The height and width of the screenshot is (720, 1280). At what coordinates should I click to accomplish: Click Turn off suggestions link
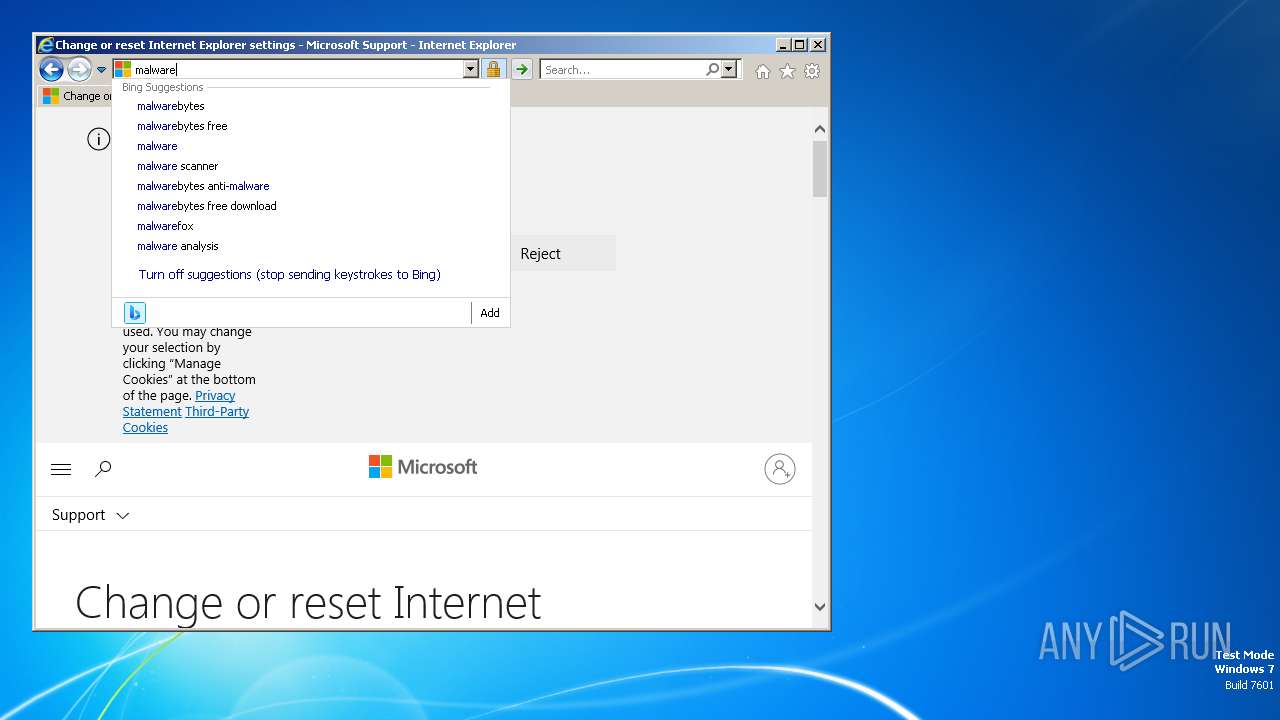pos(290,274)
